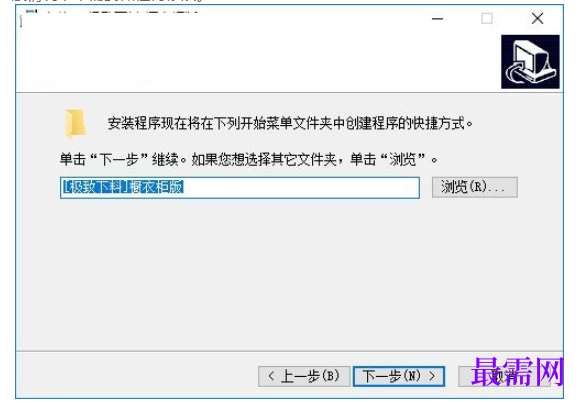Click text 安装程序现在将在下列开始菜单文件夹中创建程序的快捷方式
The height and width of the screenshot is (403, 583).
290,123
